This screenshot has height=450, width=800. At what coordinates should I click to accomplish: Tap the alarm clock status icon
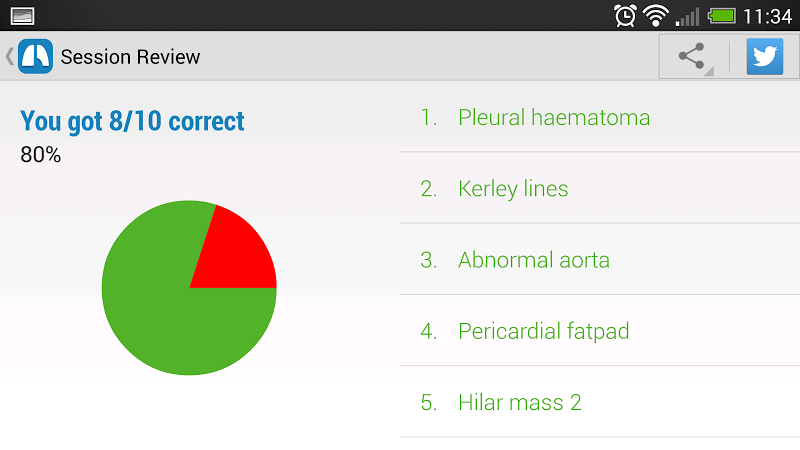(626, 15)
